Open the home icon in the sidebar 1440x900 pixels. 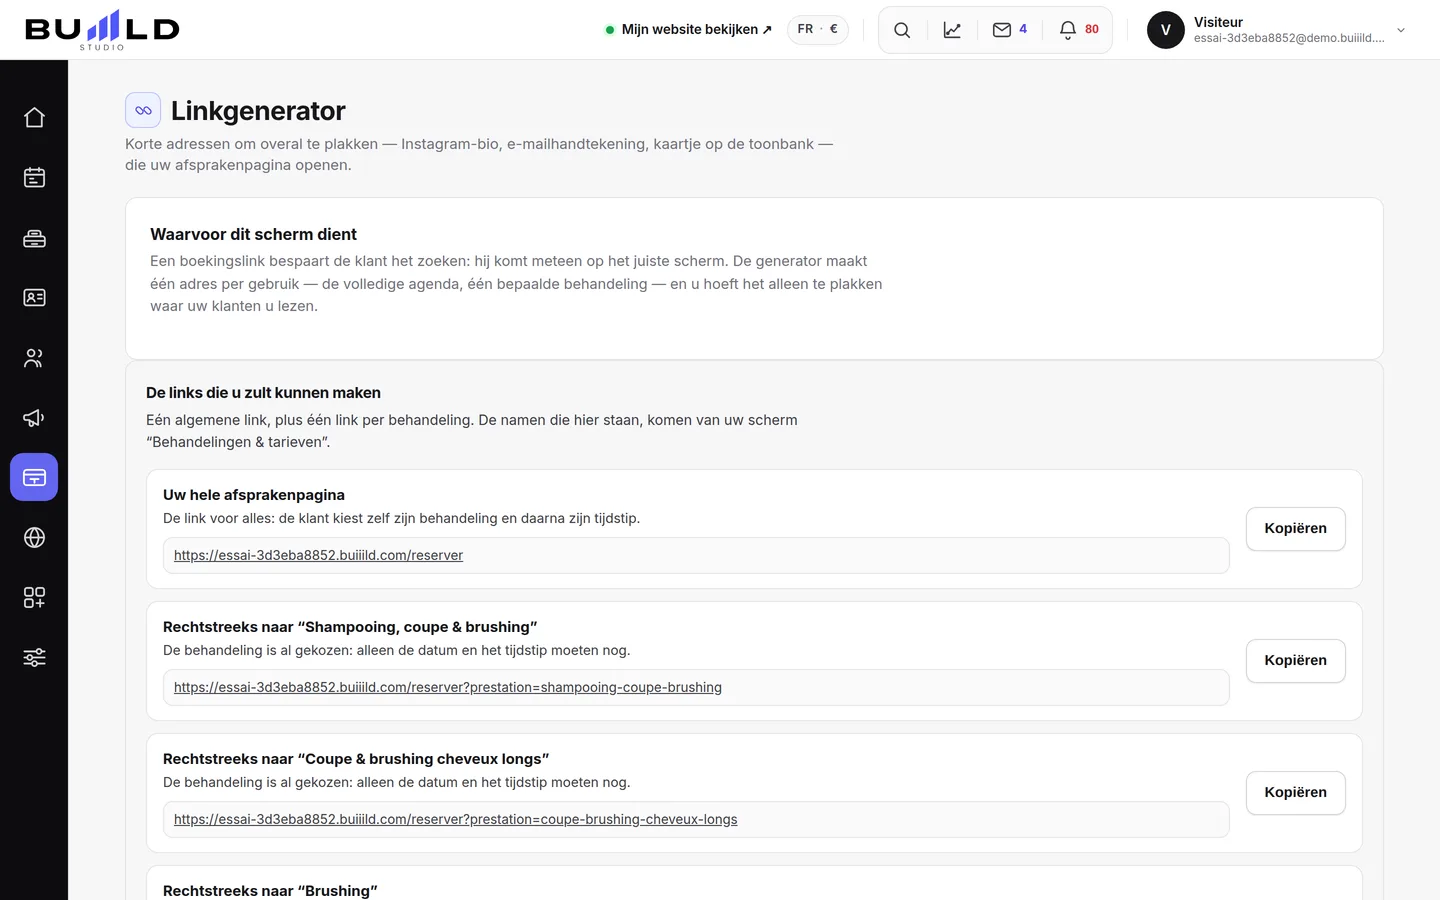pos(34,118)
